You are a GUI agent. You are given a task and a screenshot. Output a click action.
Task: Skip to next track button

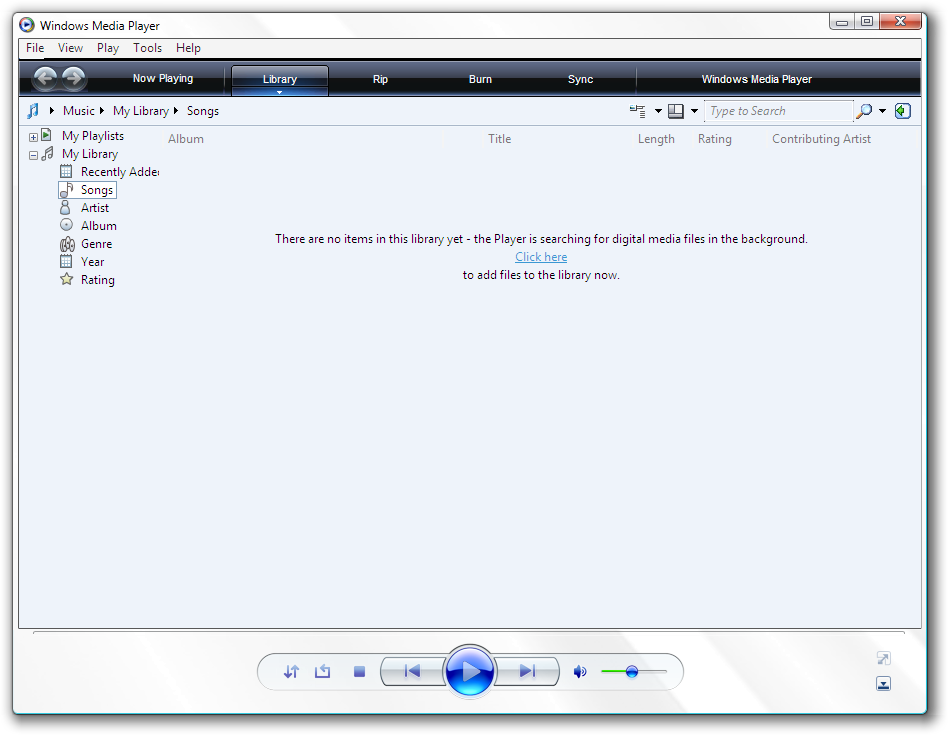[527, 671]
